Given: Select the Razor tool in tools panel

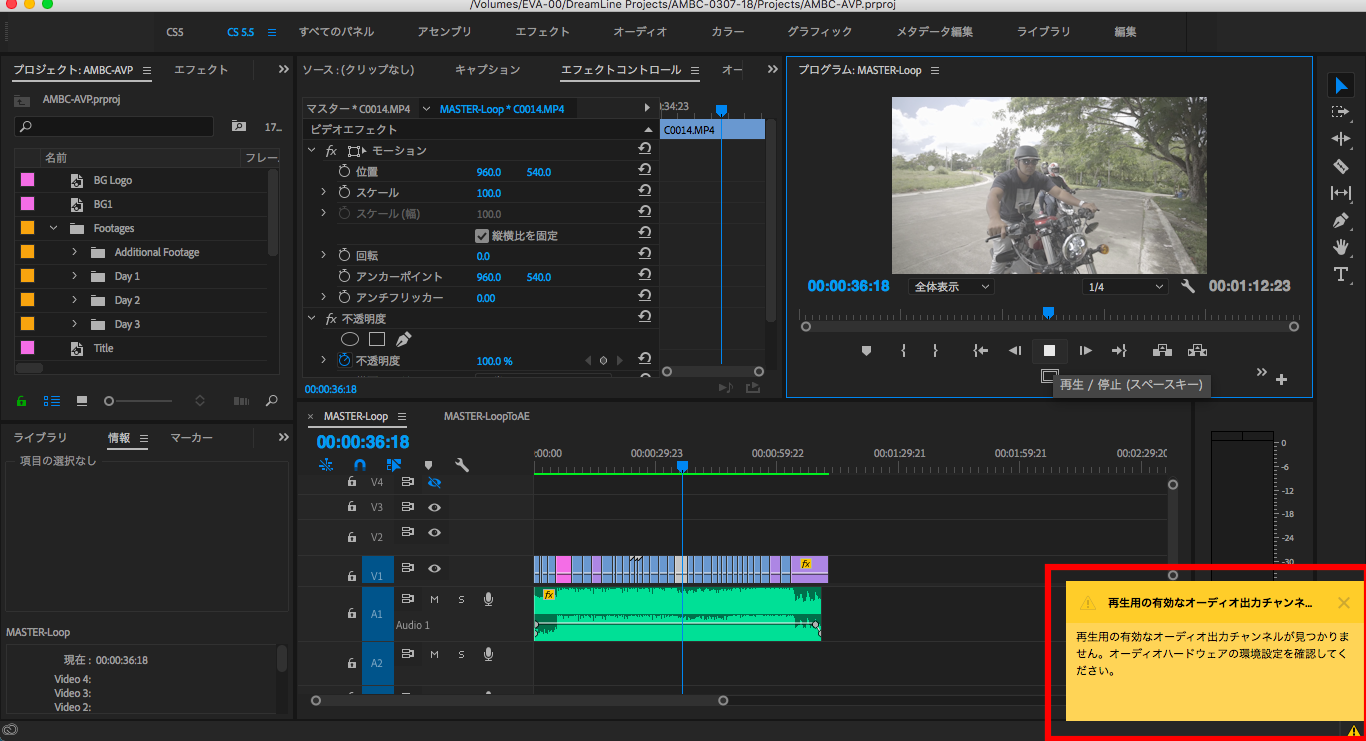Looking at the screenshot, I should (1341, 166).
